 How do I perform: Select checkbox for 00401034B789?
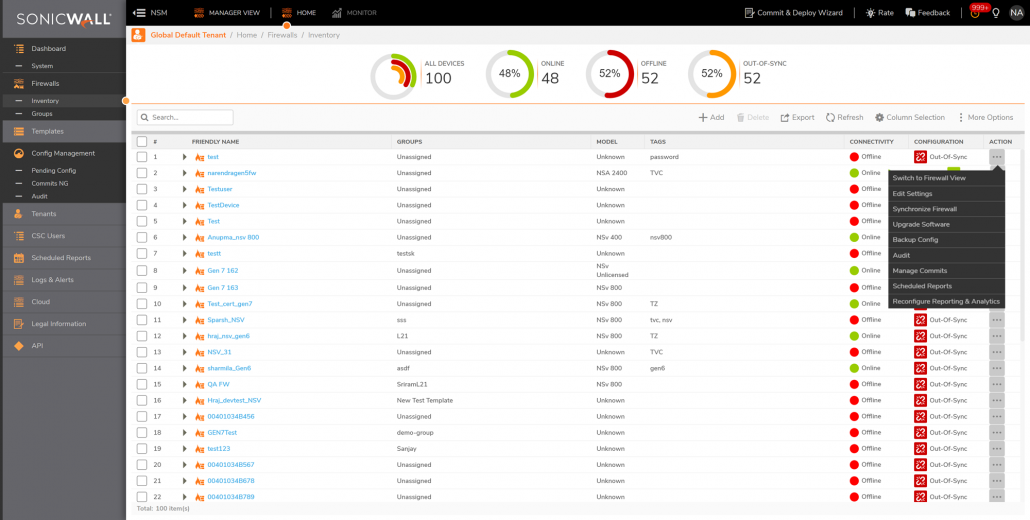point(142,497)
